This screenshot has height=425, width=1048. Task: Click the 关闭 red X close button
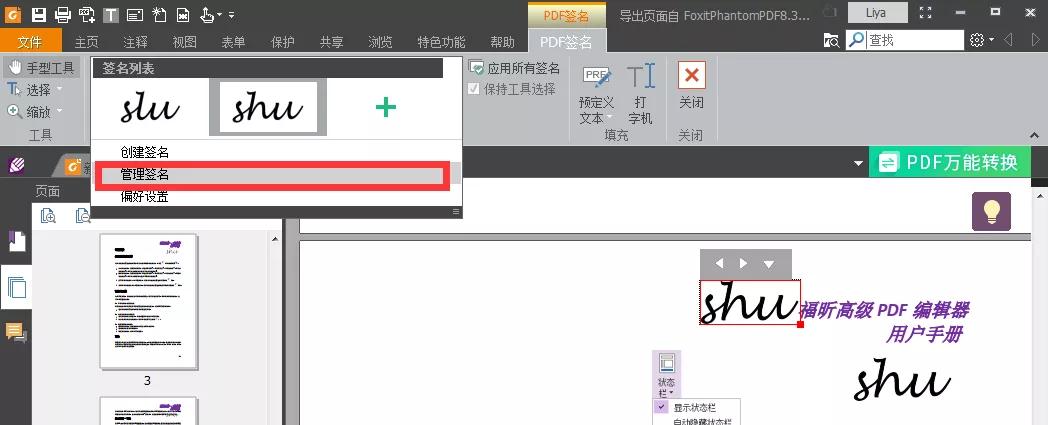[x=691, y=86]
